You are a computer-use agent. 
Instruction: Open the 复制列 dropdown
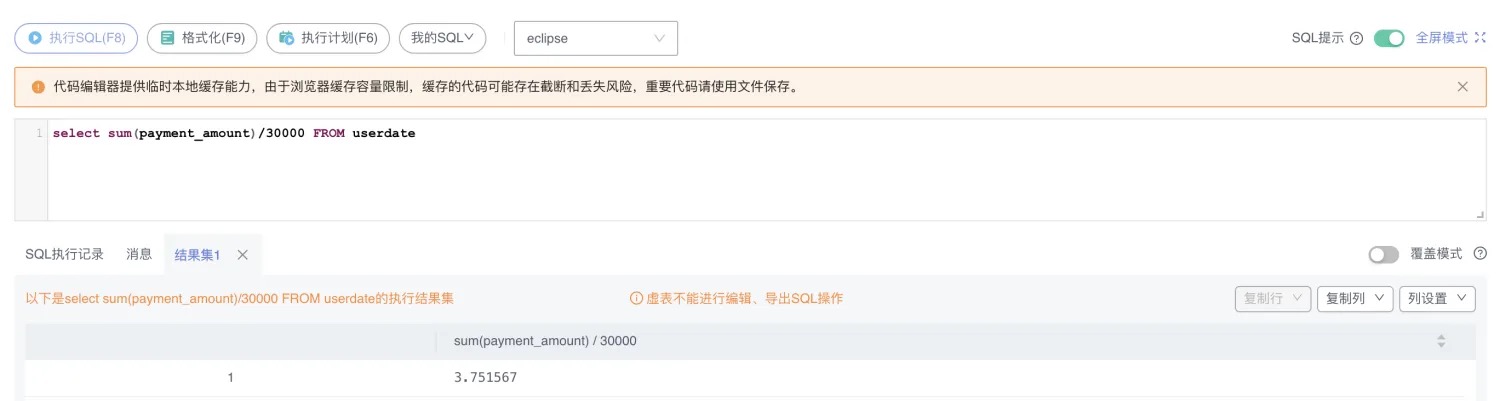1355,298
